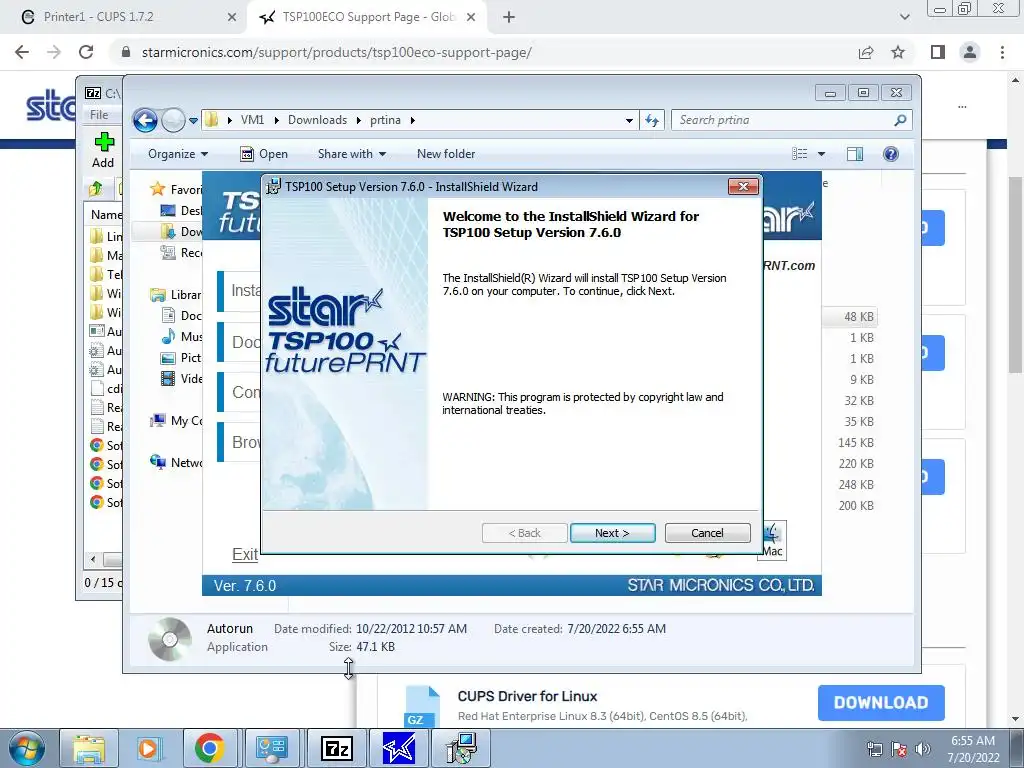Image resolution: width=1024 pixels, height=768 pixels.
Task: Close the InstallShield Wizard dialog
Action: [743, 187]
